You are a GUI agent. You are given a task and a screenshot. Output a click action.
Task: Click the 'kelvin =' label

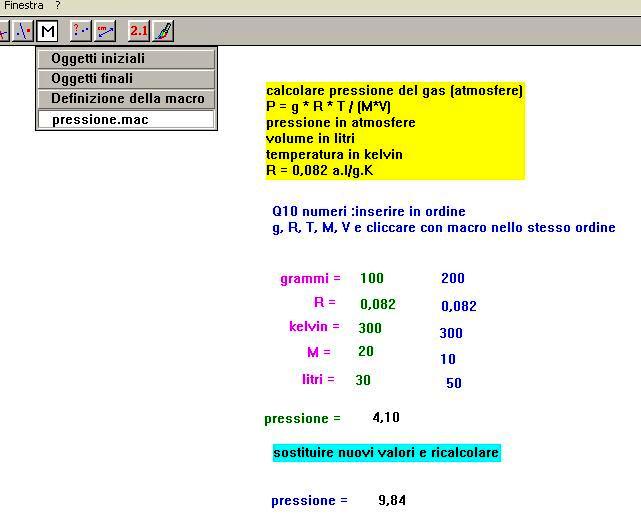pos(314,326)
